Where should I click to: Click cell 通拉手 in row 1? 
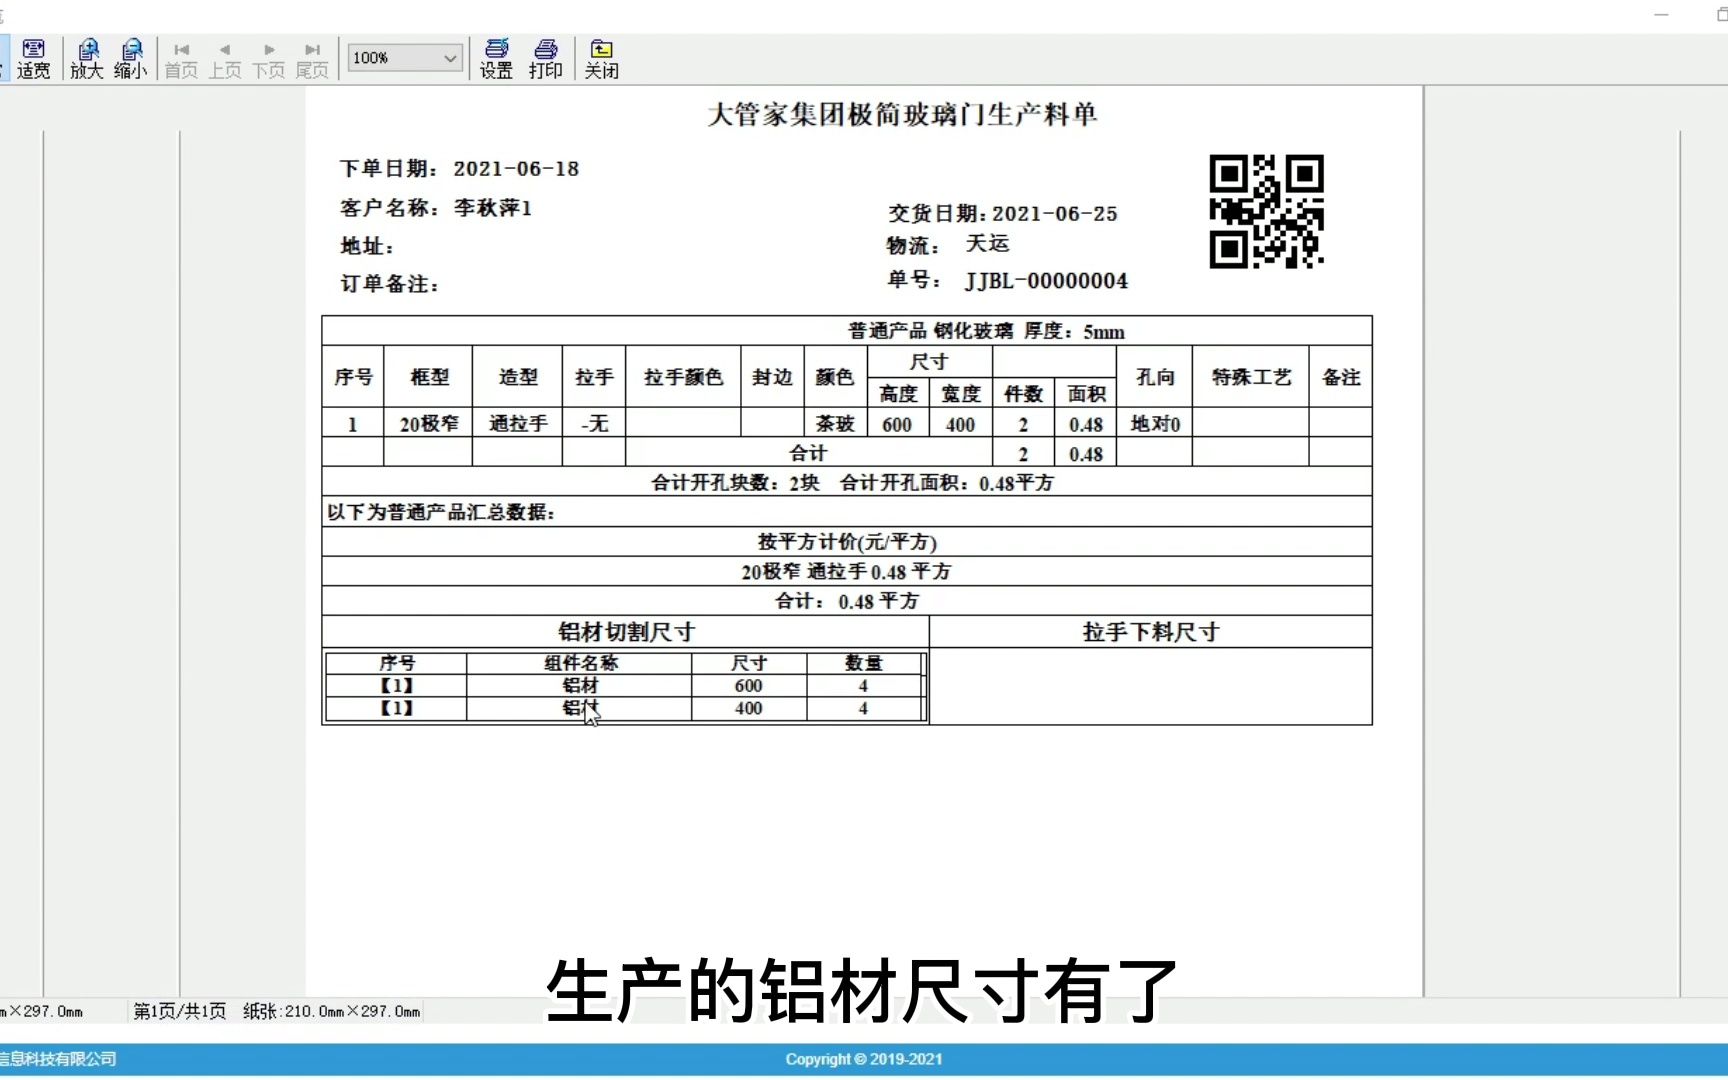point(518,424)
